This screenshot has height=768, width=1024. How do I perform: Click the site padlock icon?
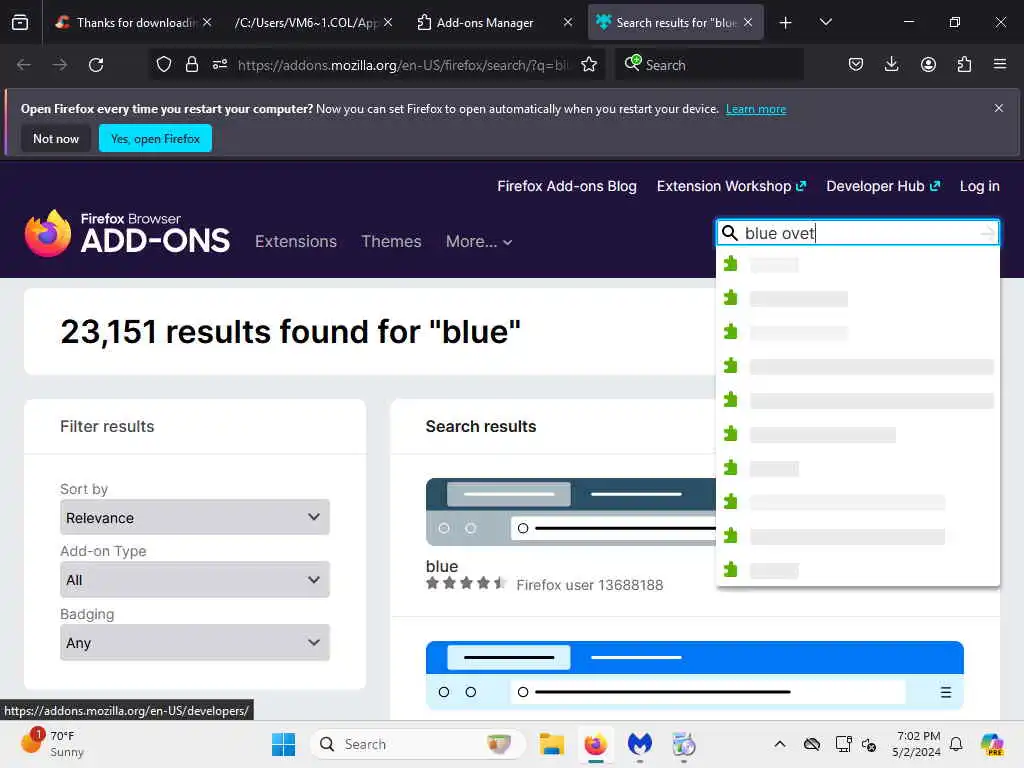(192, 65)
